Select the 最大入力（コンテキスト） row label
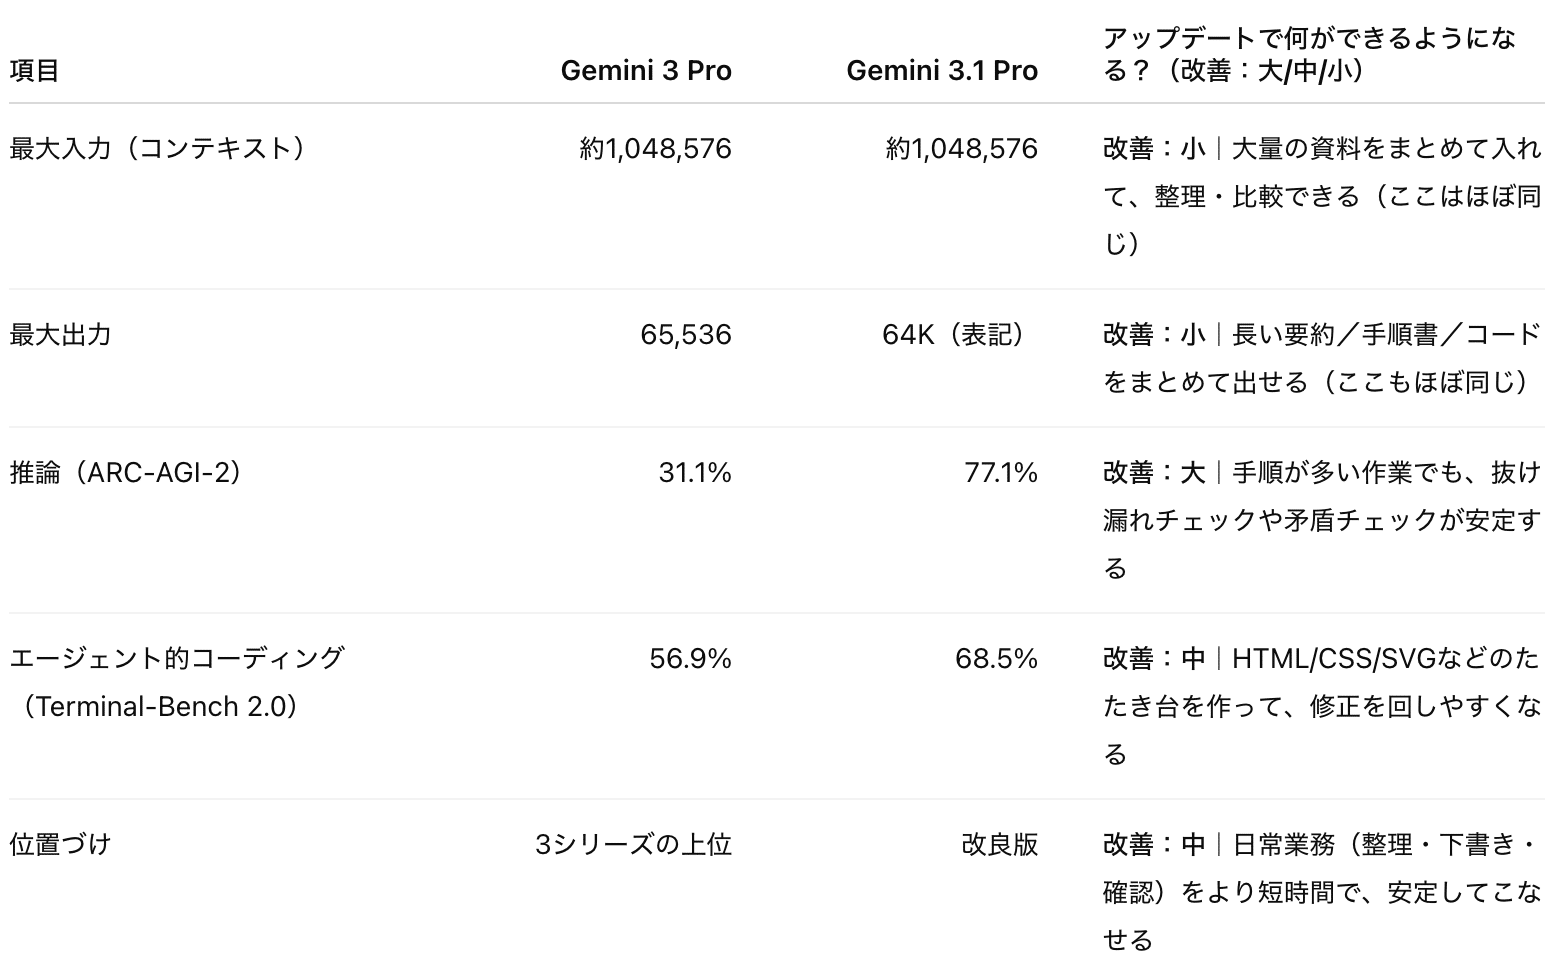Screen dimensions: 1560x970 [157, 149]
